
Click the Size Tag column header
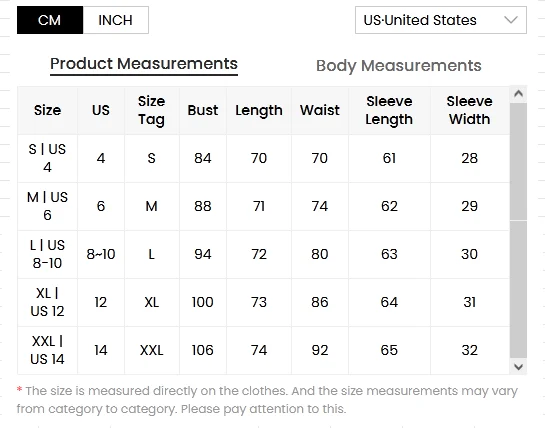pyautogui.click(x=152, y=110)
